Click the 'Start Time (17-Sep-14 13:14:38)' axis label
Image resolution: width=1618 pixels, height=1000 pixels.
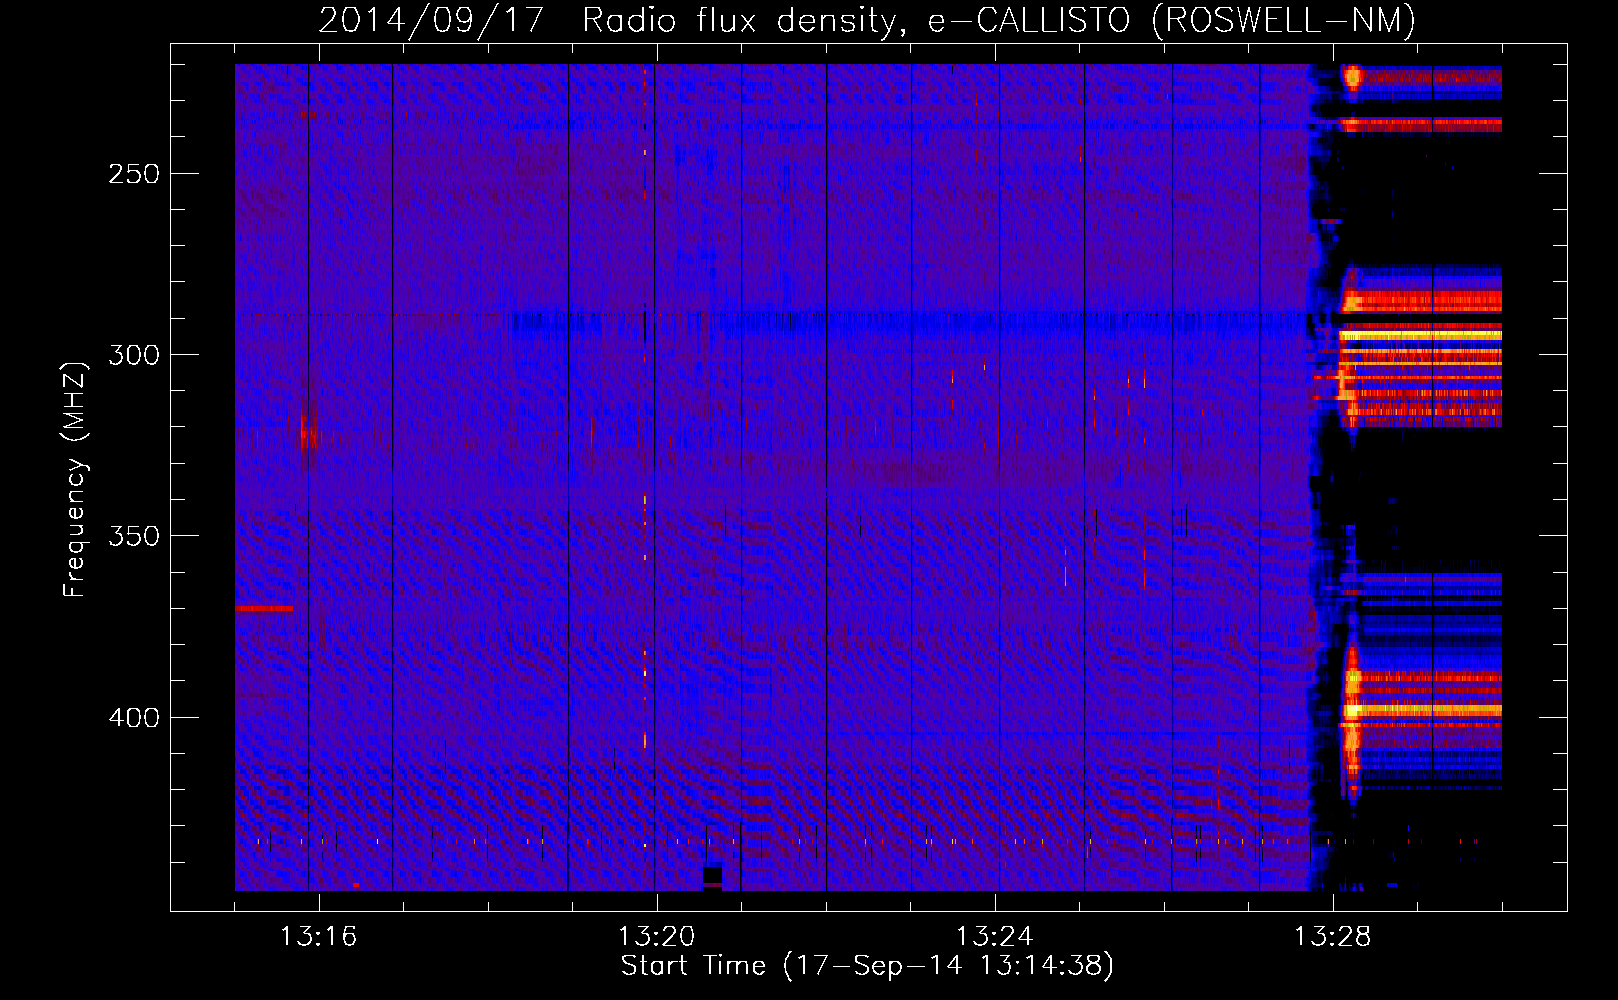click(x=867, y=966)
